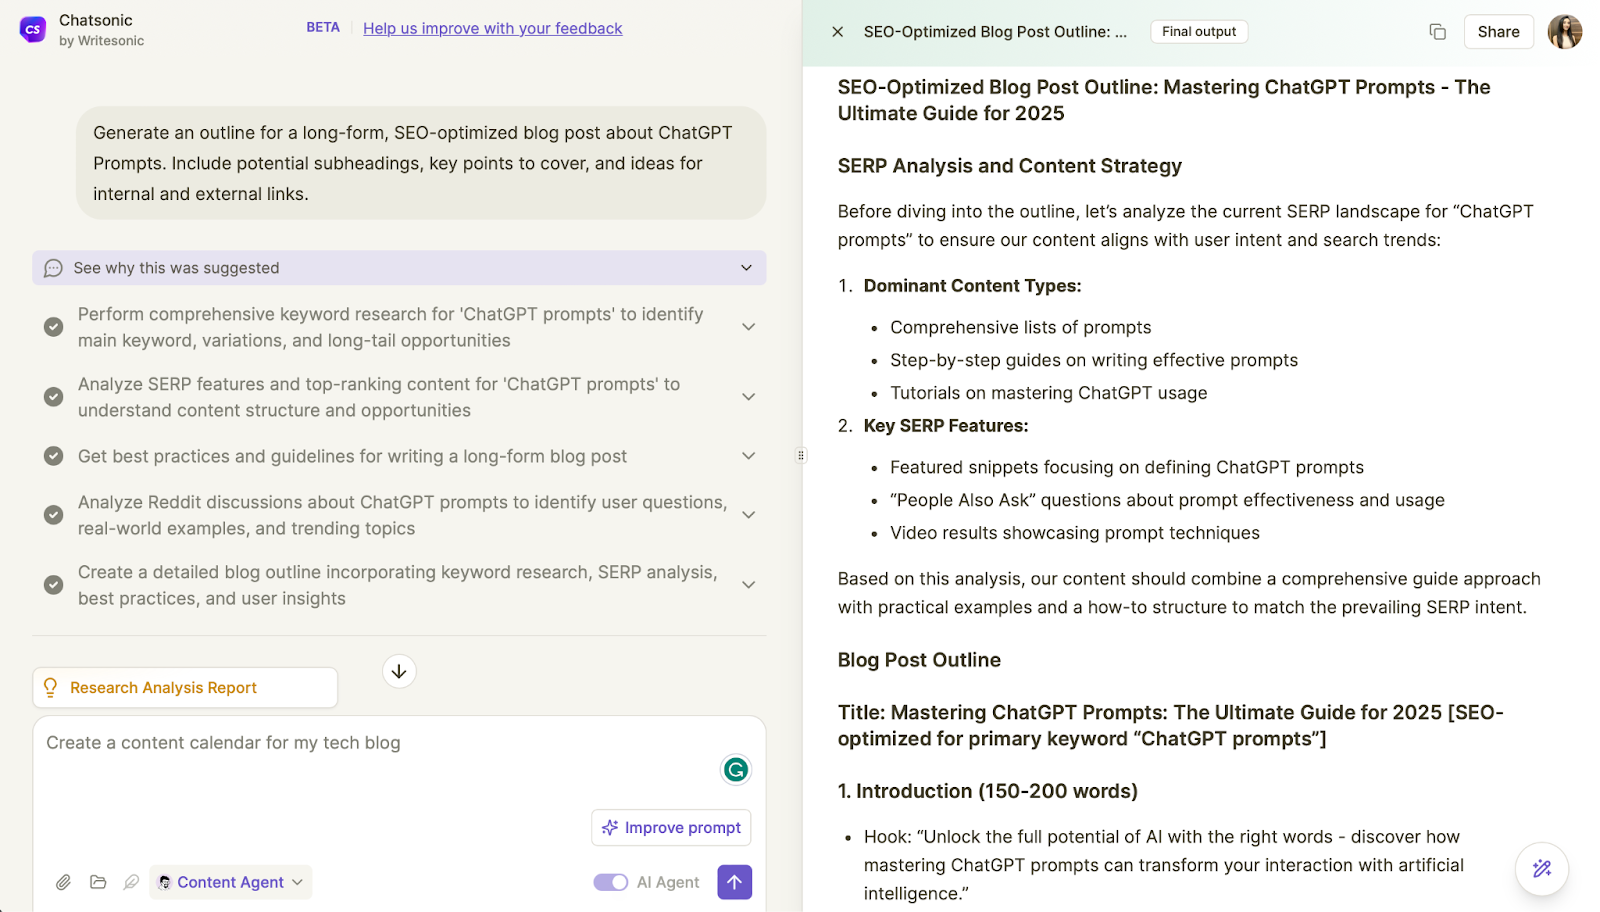Open the user profile avatar
Image resolution: width=1600 pixels, height=912 pixels.
click(1564, 32)
